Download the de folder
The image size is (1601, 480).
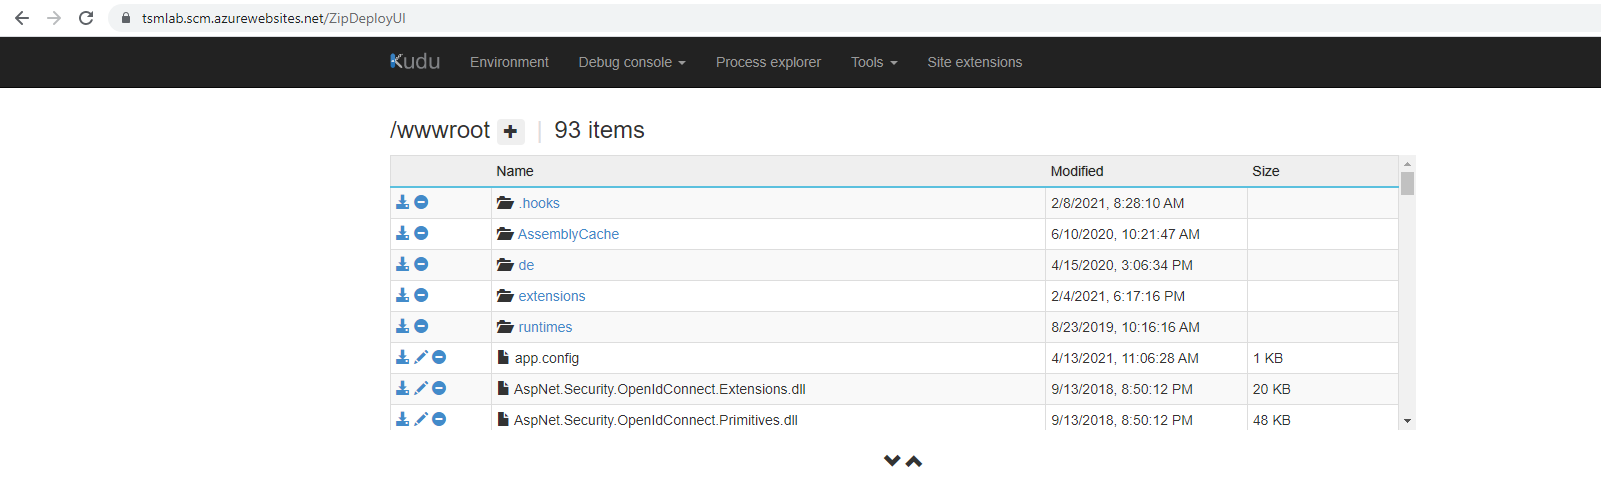[x=402, y=264]
